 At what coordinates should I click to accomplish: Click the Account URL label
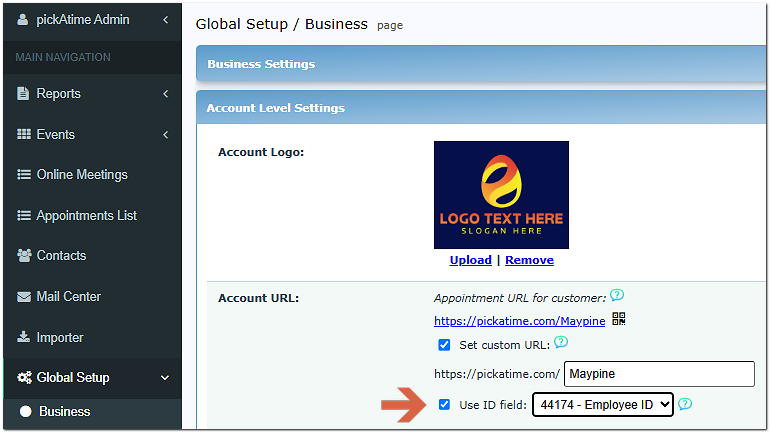tap(259, 298)
